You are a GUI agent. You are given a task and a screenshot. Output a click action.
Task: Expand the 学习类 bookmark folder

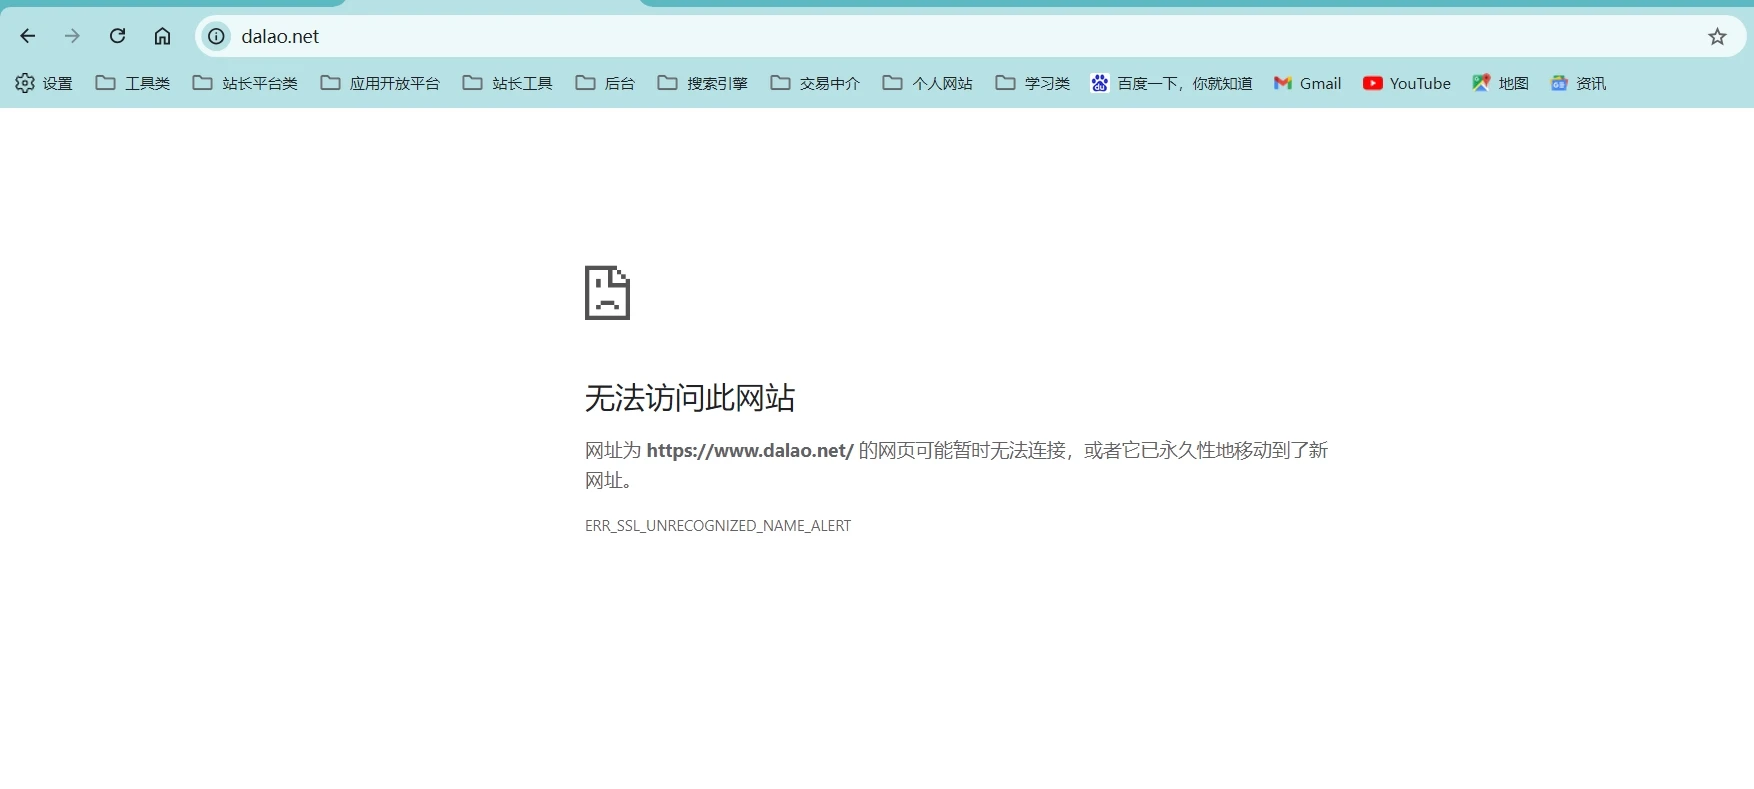coord(1033,83)
